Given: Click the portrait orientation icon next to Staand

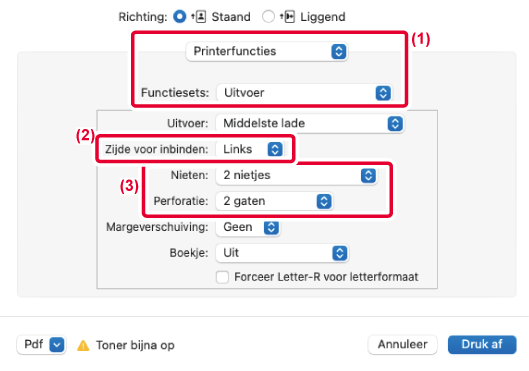Looking at the screenshot, I should coord(199,17).
